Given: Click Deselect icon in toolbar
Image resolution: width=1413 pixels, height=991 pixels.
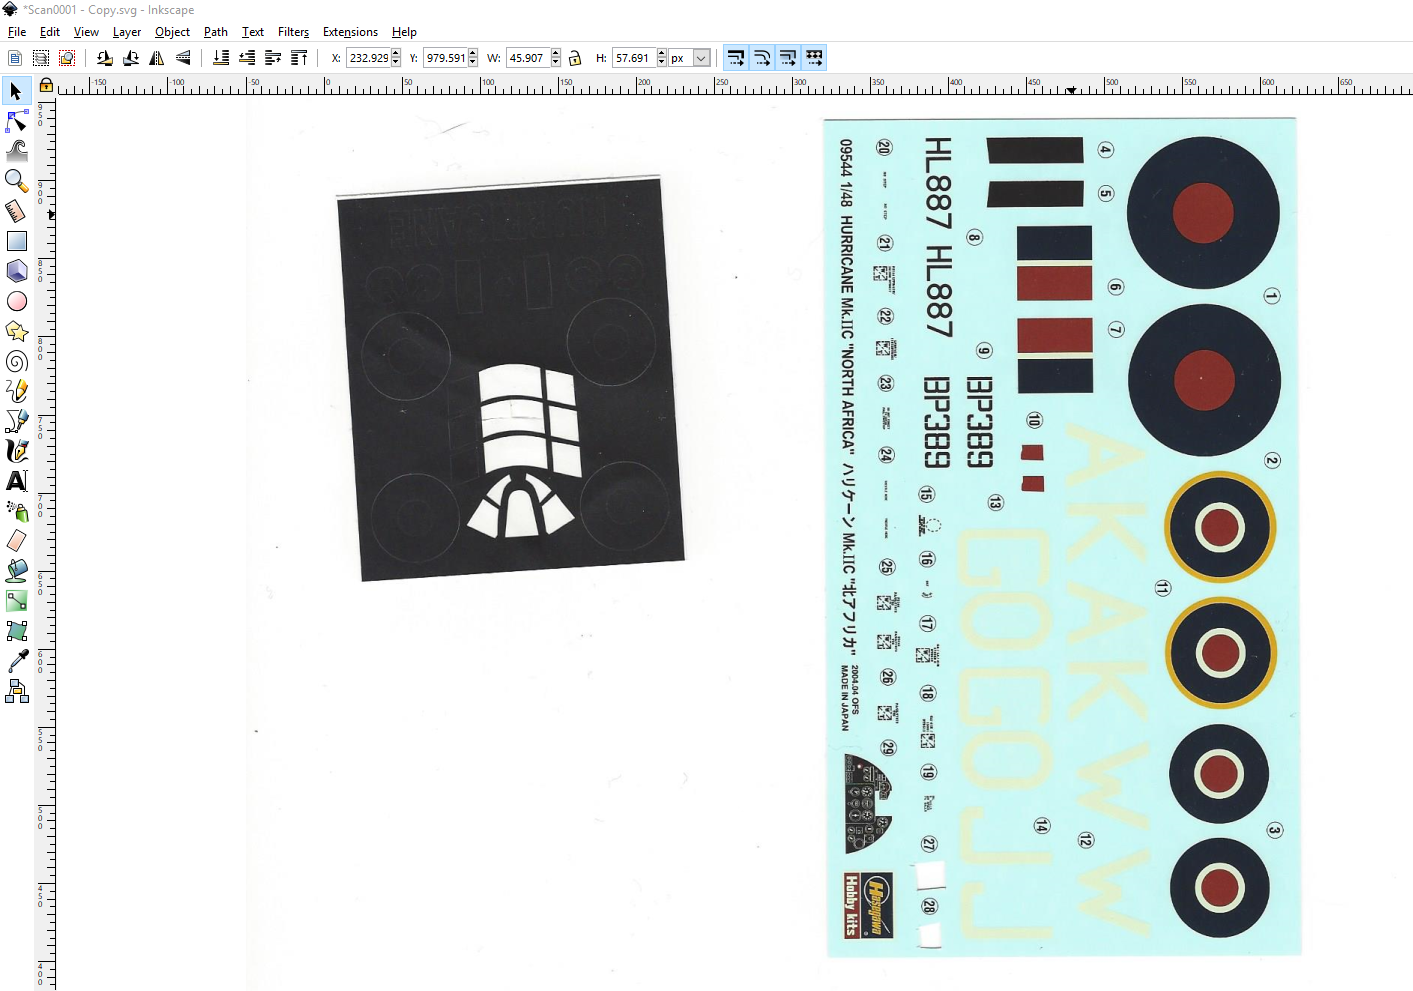Looking at the screenshot, I should 67,58.
